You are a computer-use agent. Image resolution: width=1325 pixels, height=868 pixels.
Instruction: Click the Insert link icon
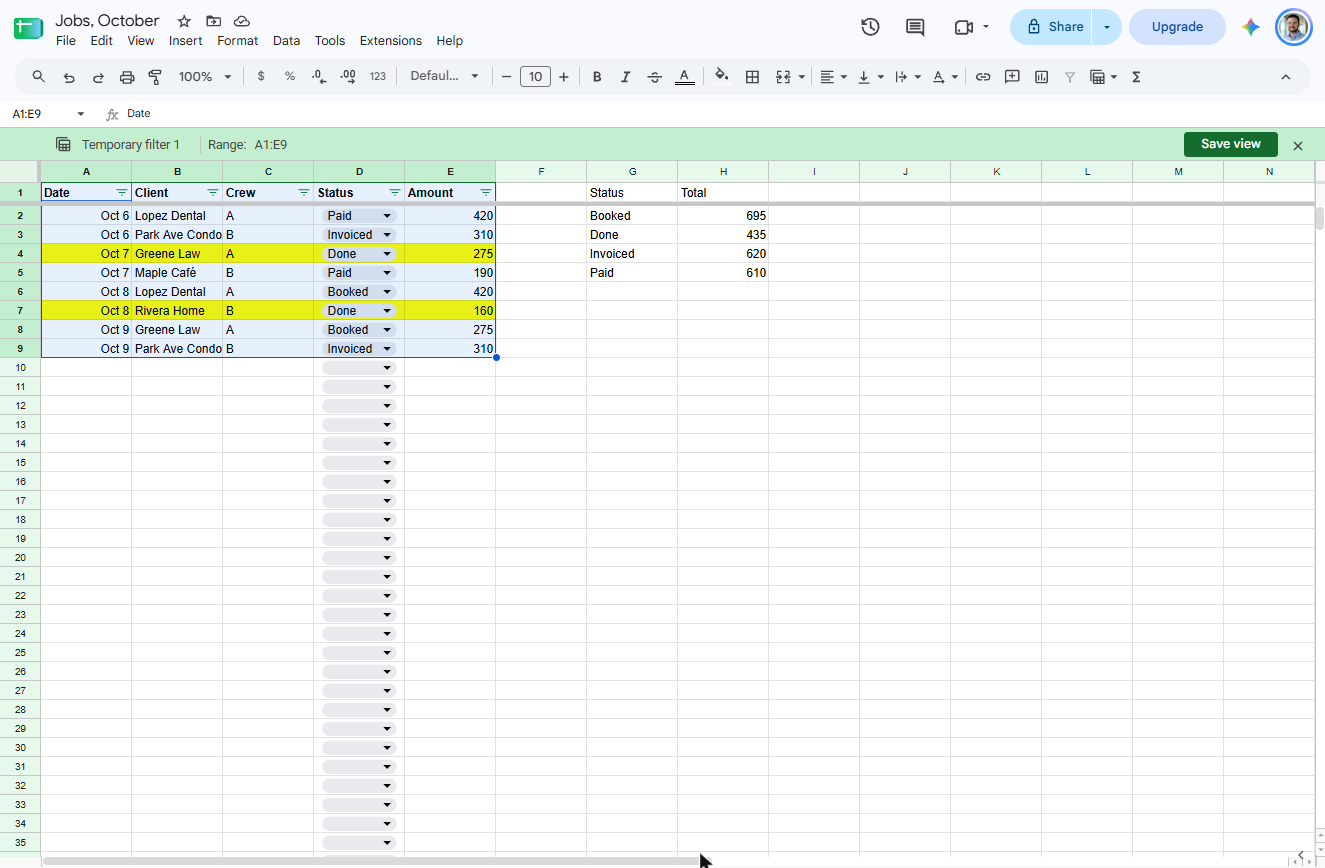(x=983, y=77)
